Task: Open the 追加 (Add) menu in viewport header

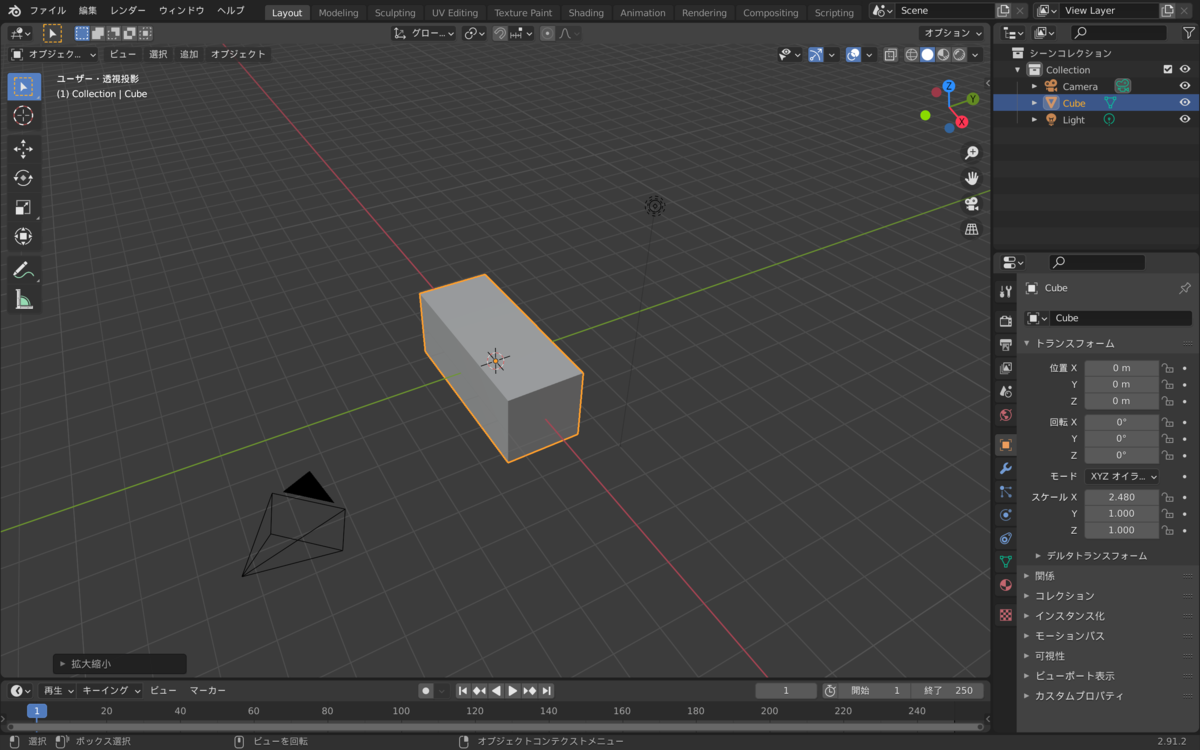Action: pos(189,54)
